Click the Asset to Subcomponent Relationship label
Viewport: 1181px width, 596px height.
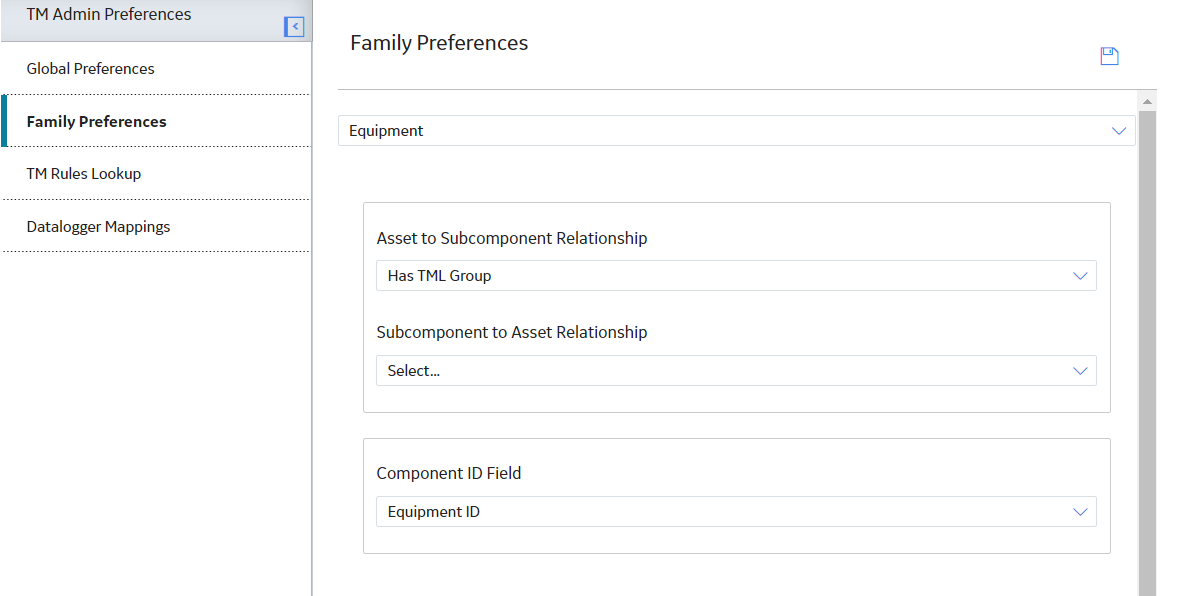(512, 238)
